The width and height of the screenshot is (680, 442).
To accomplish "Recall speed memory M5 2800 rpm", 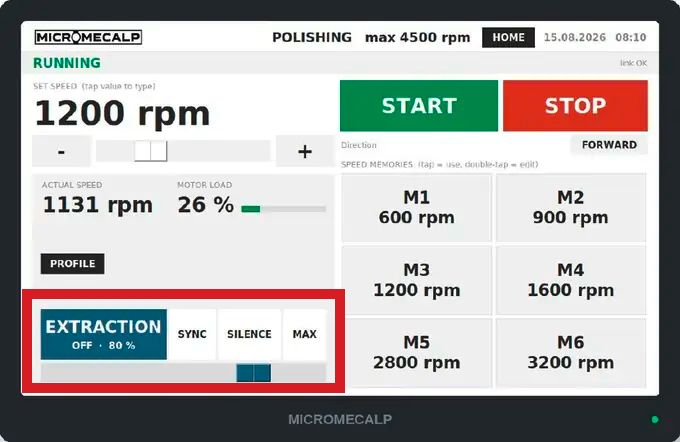I will click(416, 353).
